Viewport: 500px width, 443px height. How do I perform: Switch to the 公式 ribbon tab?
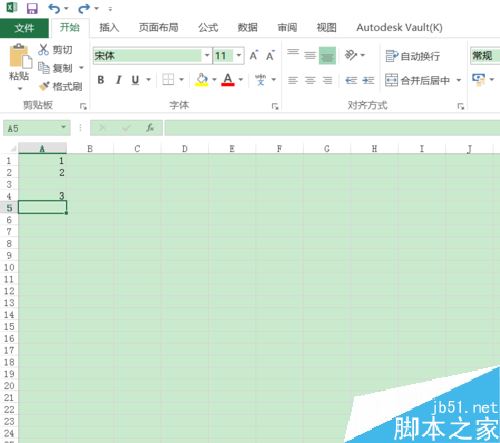click(x=208, y=27)
